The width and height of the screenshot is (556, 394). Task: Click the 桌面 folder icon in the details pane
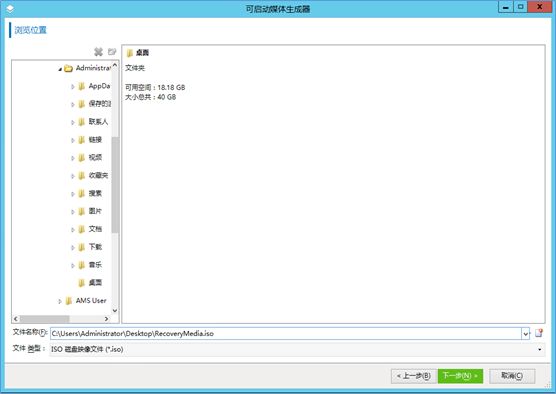[x=130, y=53]
